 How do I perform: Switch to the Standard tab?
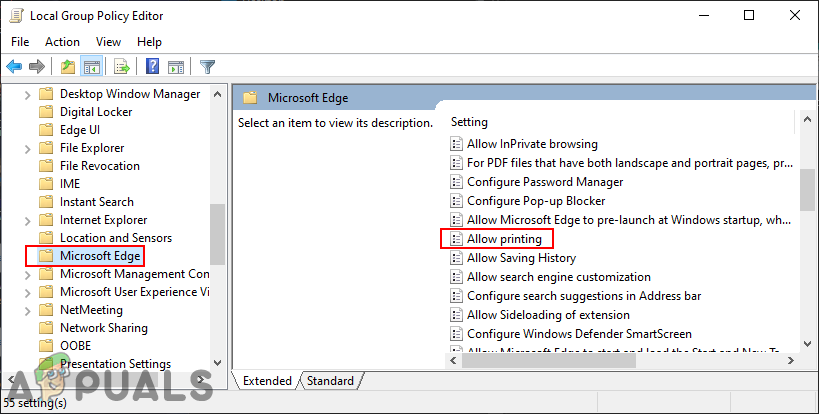(x=330, y=381)
